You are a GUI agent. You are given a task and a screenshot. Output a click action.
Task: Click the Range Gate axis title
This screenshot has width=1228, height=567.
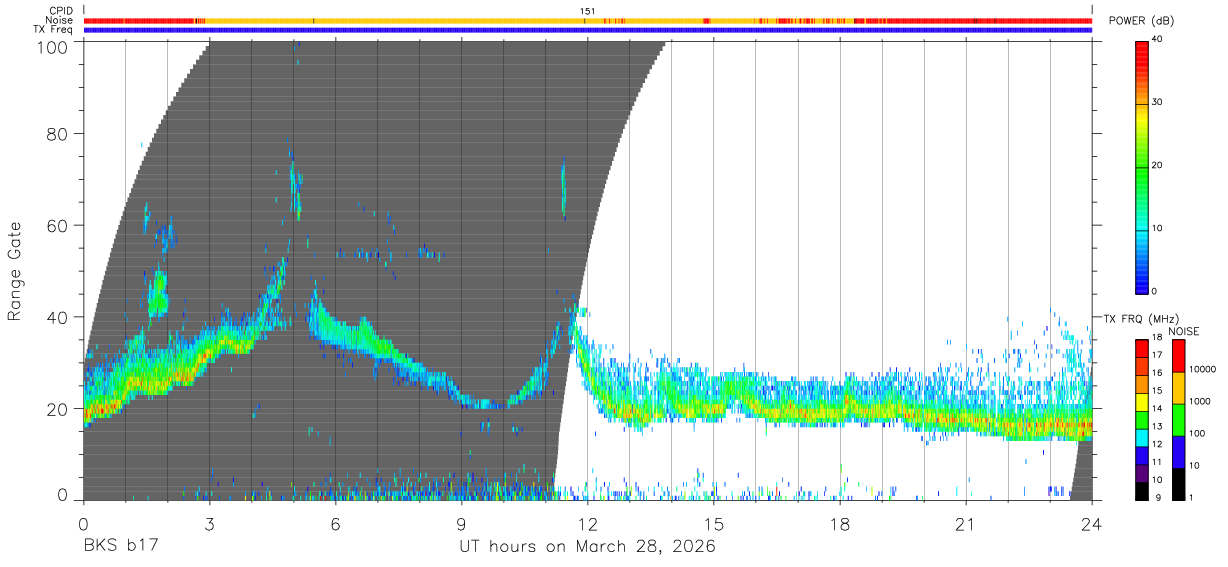pyautogui.click(x=15, y=271)
